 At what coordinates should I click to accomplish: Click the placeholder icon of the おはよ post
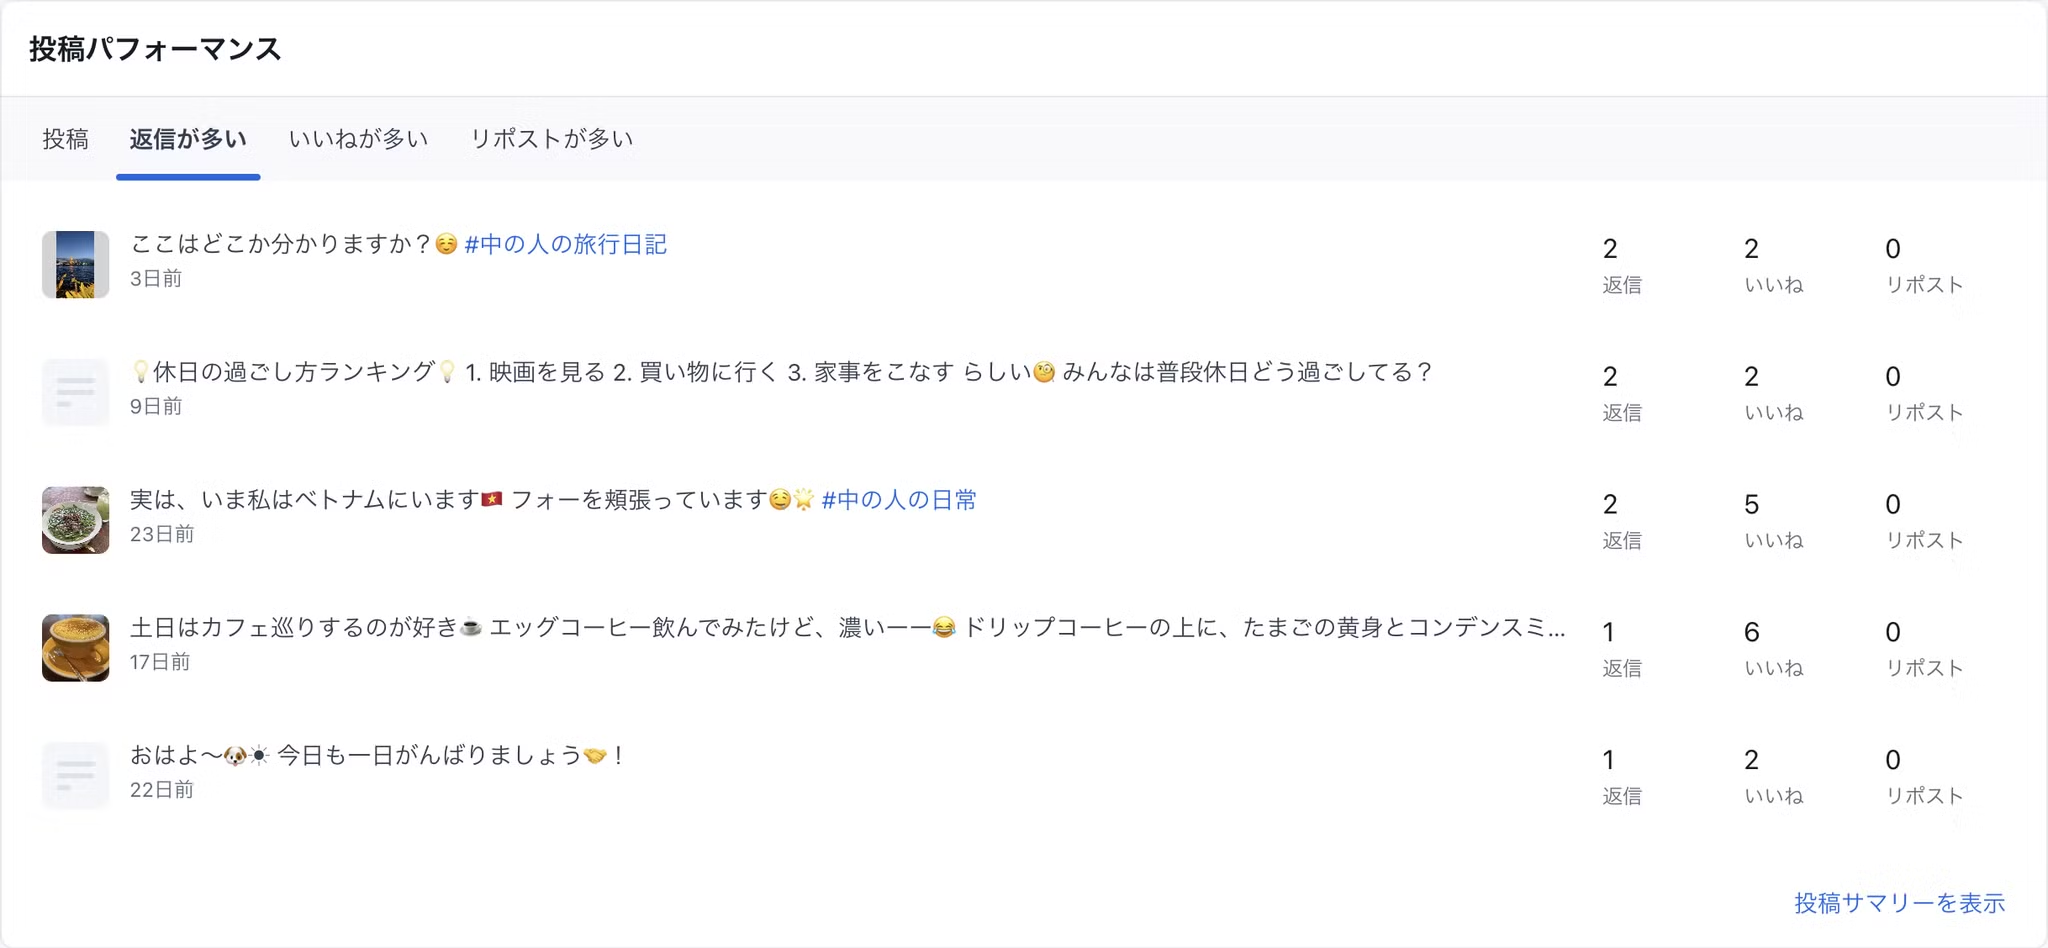75,776
